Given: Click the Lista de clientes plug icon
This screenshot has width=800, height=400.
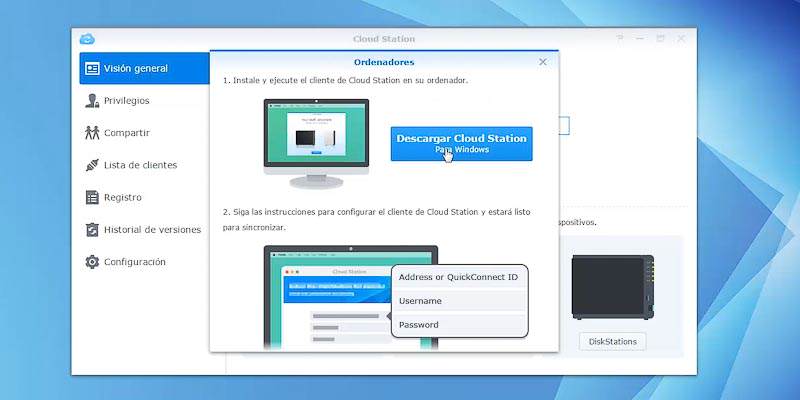Looking at the screenshot, I should point(92,165).
